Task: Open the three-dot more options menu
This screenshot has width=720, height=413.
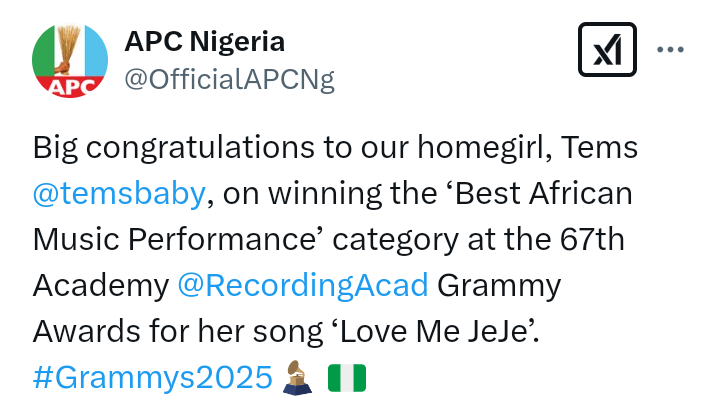Action: coord(669,49)
